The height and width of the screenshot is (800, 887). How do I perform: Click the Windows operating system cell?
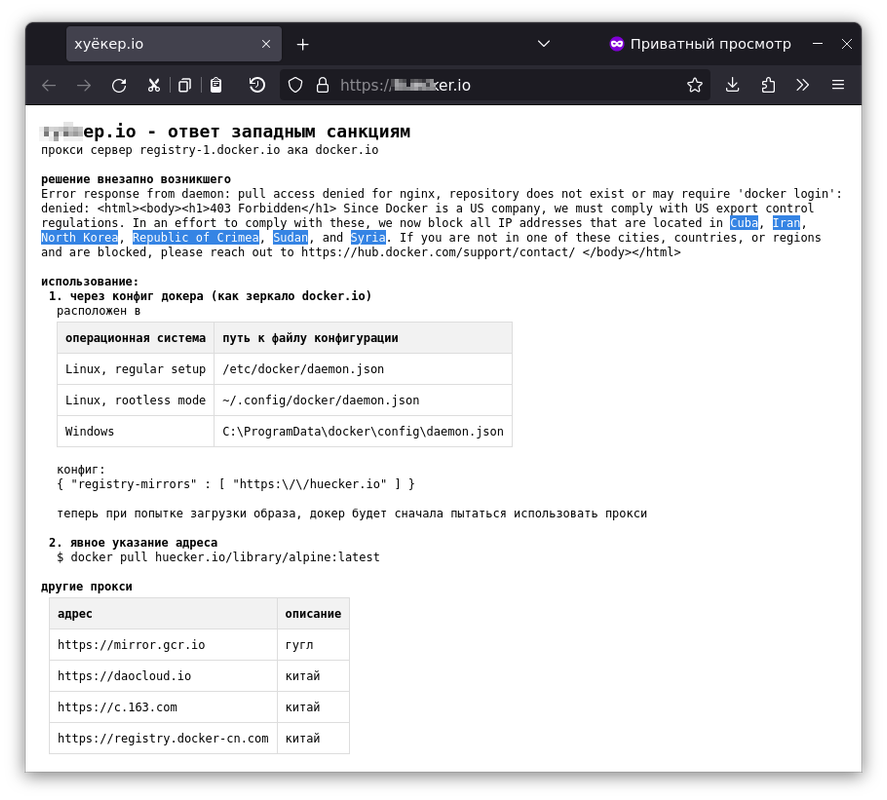(x=135, y=431)
